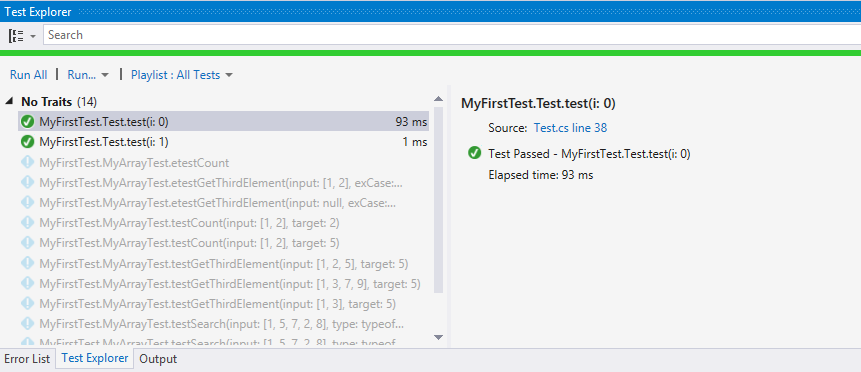Click scroll up arrow of test list

click(x=438, y=99)
